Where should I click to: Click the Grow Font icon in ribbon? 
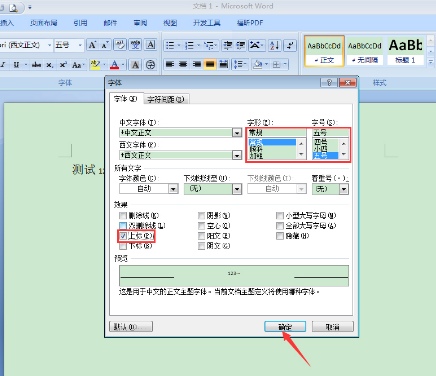(x=92, y=45)
